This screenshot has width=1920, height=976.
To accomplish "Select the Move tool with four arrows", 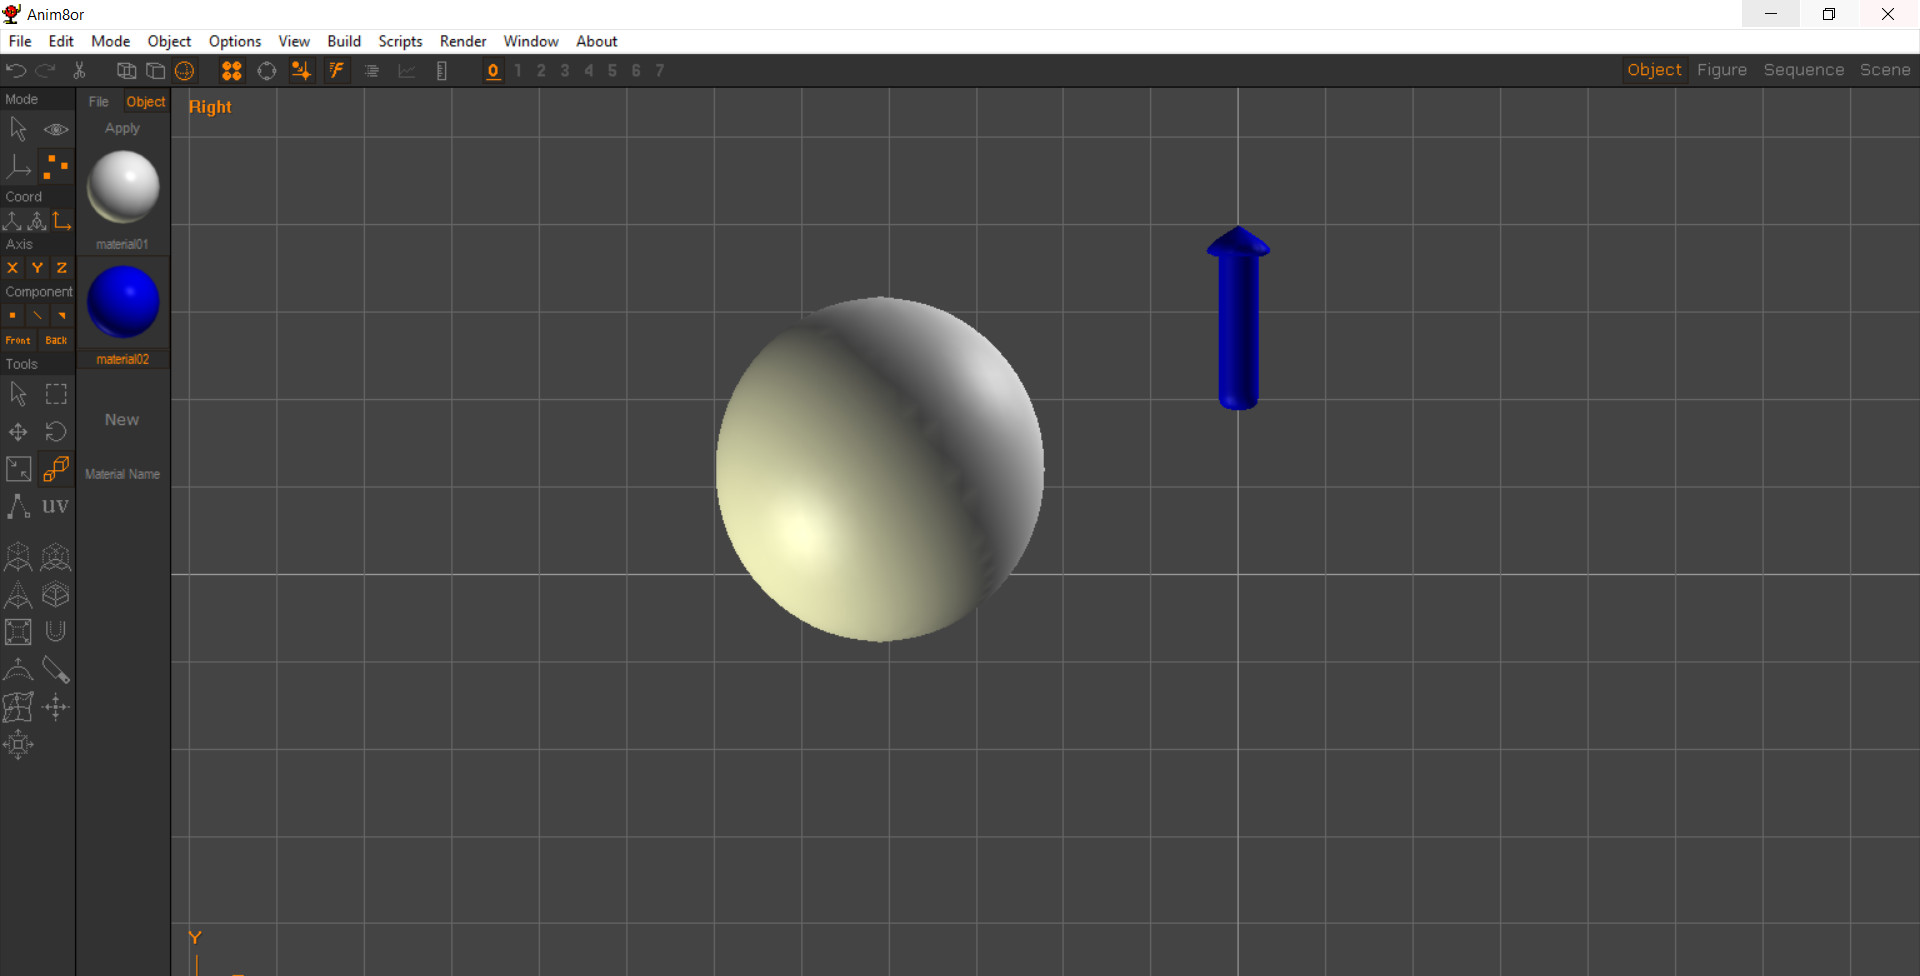I will pos(18,432).
